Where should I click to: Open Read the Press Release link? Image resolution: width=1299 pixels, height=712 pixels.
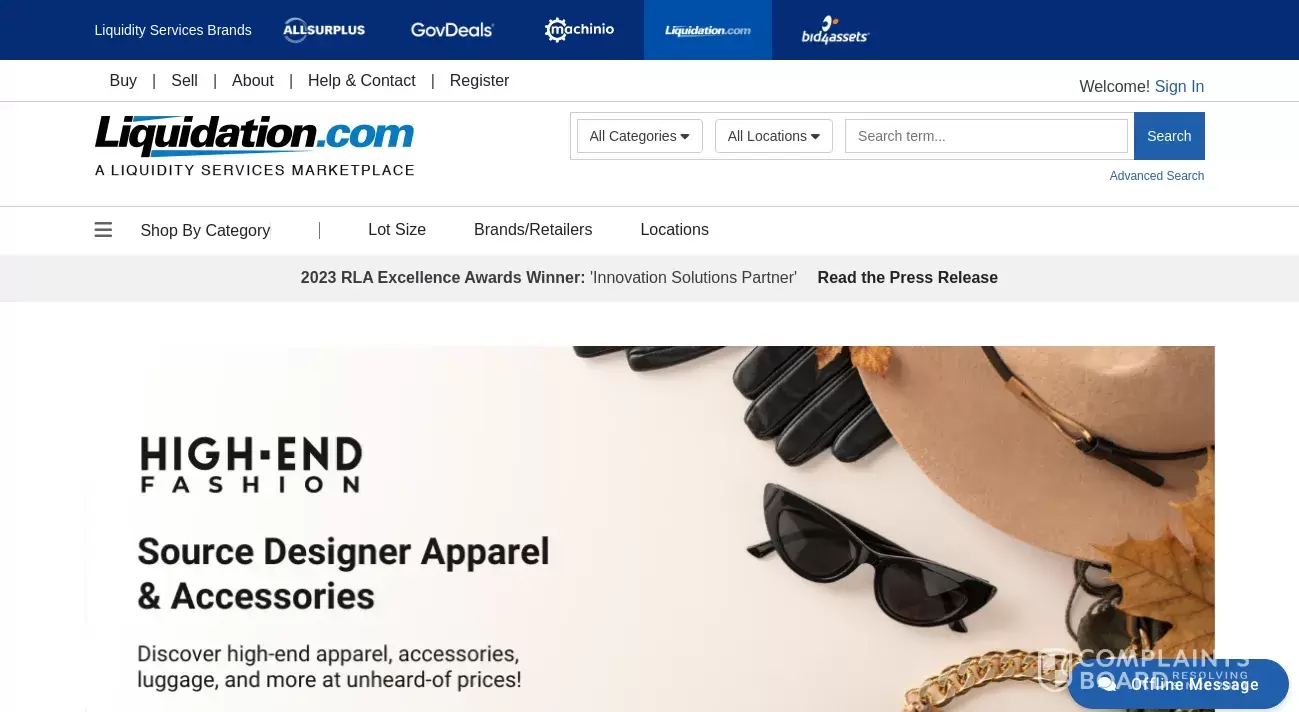907,278
